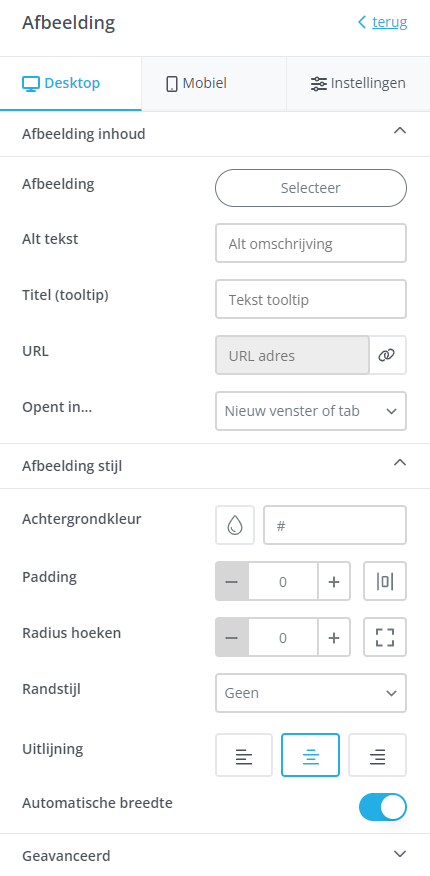This screenshot has height=876, width=430.
Task: Switch to the Instellingen tab
Action: 359,84
